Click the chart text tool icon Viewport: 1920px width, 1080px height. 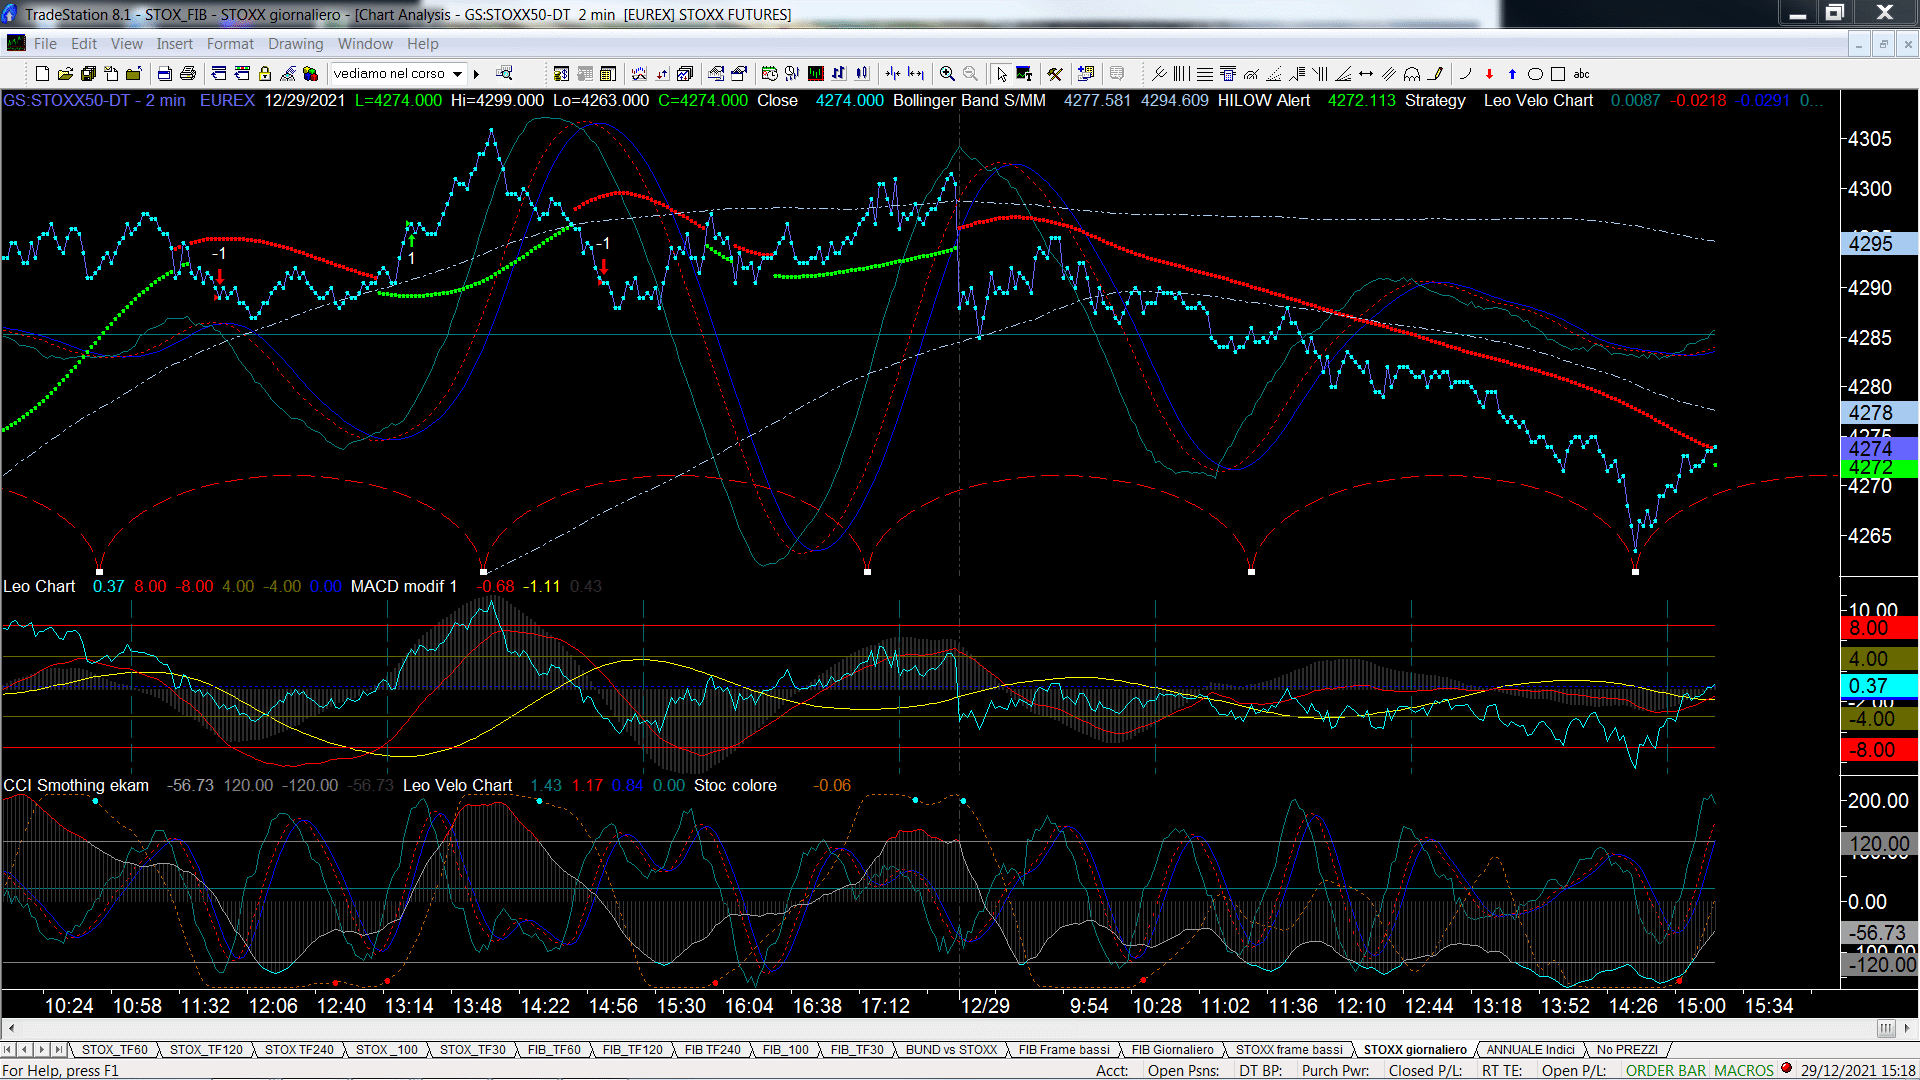[x=1024, y=74]
